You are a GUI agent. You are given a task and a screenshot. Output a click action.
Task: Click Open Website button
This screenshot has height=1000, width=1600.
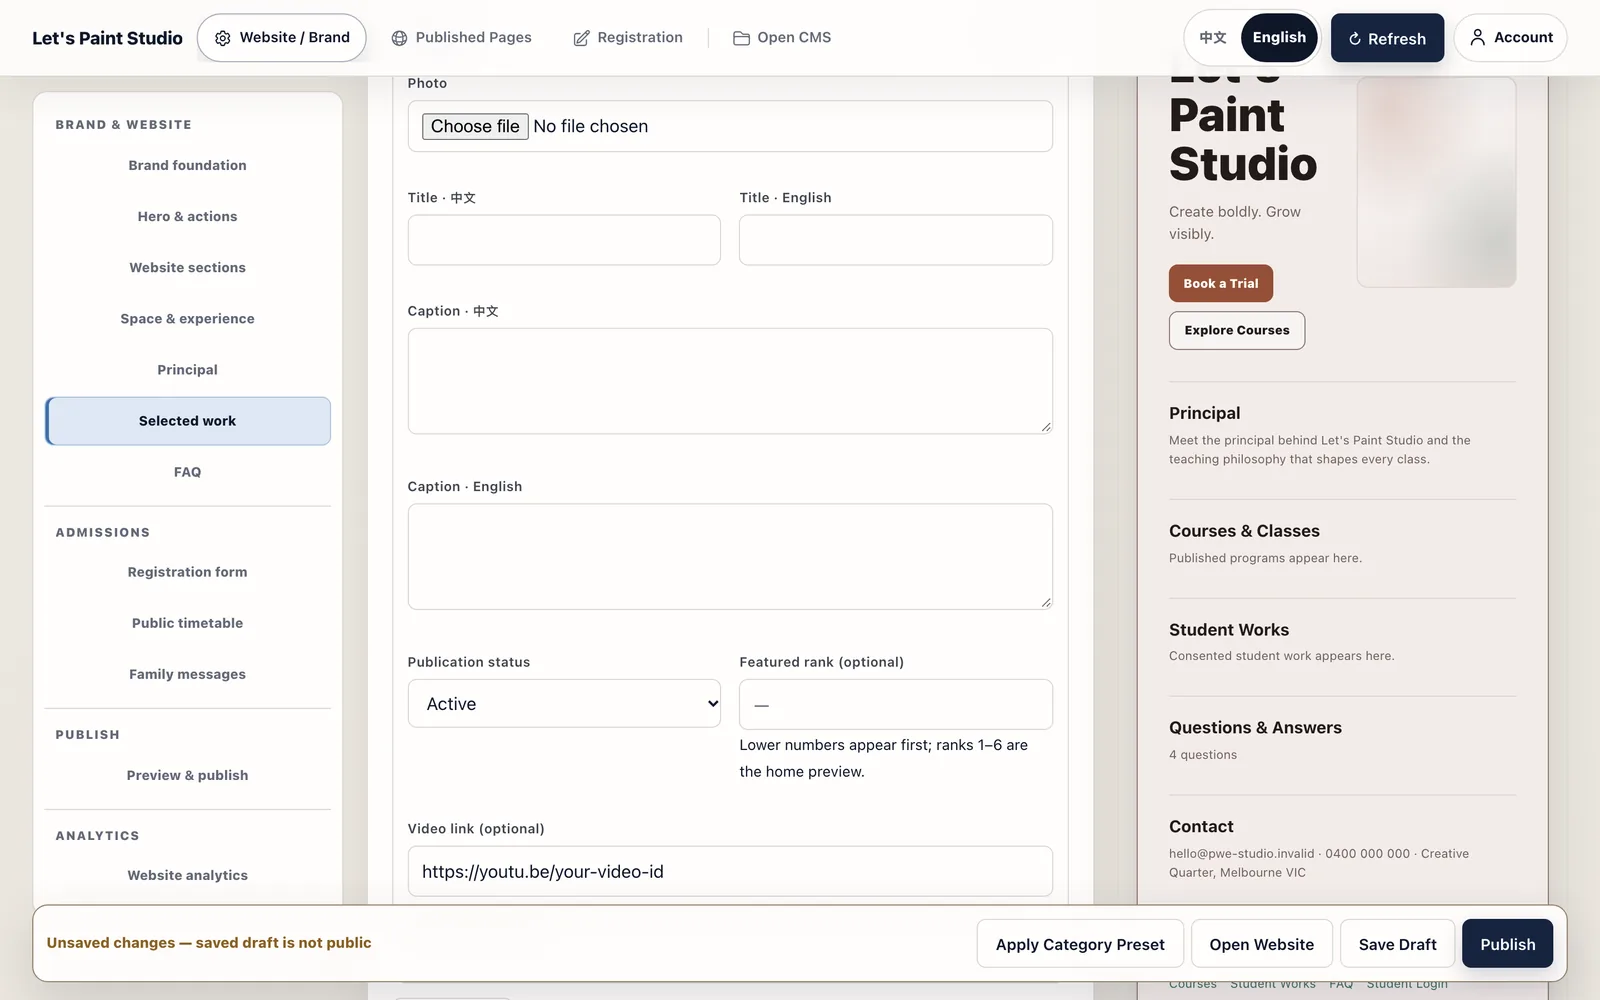click(1261, 944)
